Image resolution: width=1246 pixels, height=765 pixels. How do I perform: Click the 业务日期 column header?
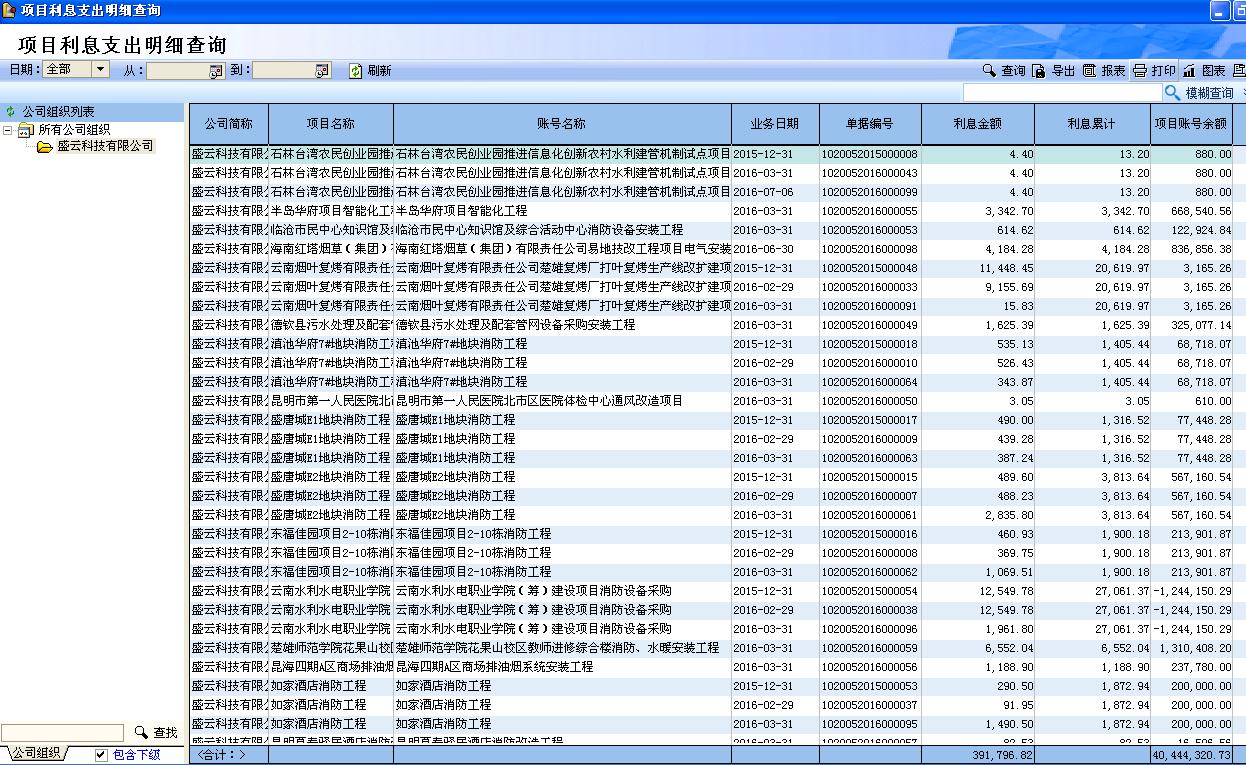click(775, 124)
